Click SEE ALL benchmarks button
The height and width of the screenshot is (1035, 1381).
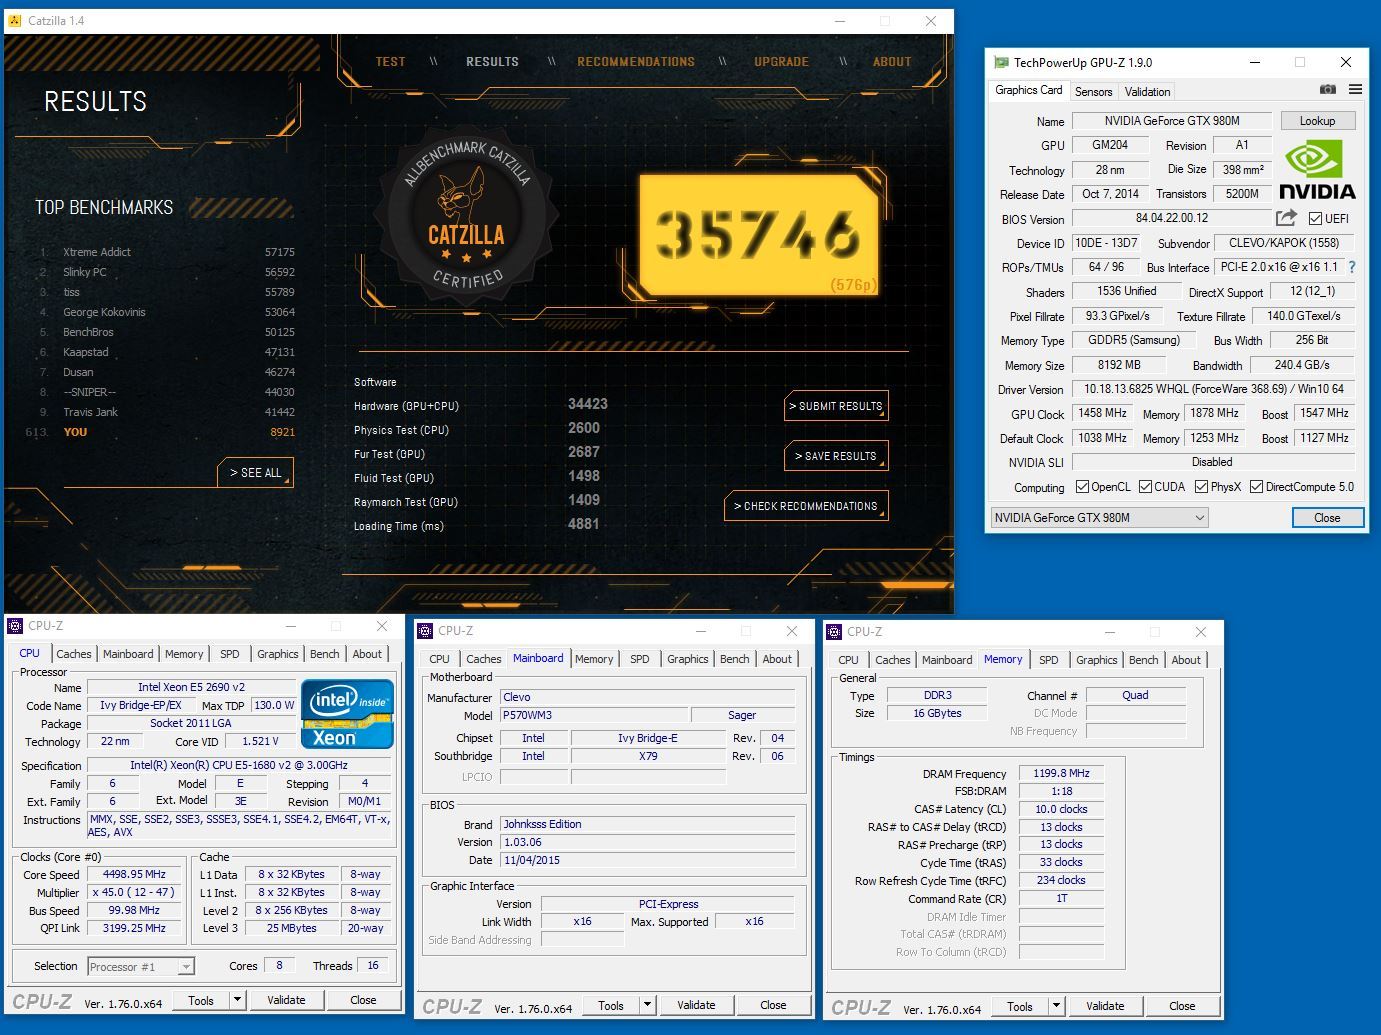255,473
